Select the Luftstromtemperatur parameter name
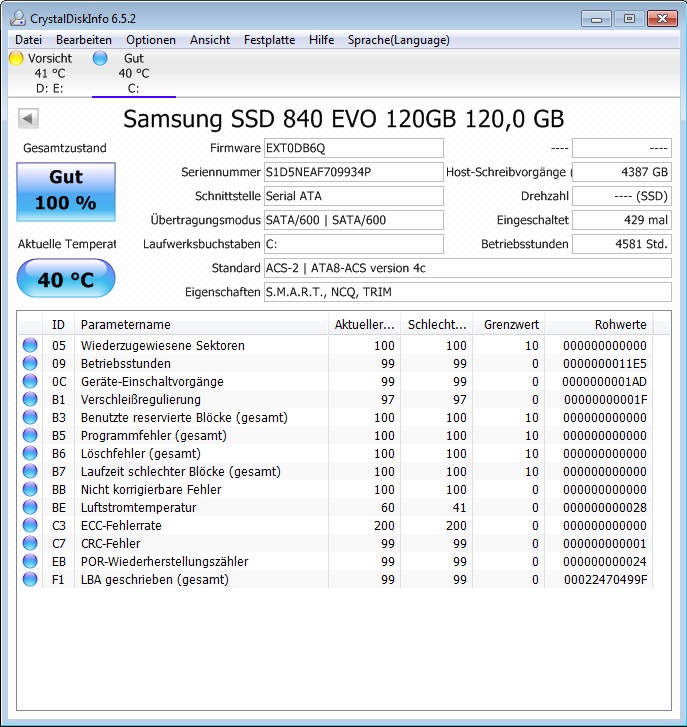 [x=139, y=508]
